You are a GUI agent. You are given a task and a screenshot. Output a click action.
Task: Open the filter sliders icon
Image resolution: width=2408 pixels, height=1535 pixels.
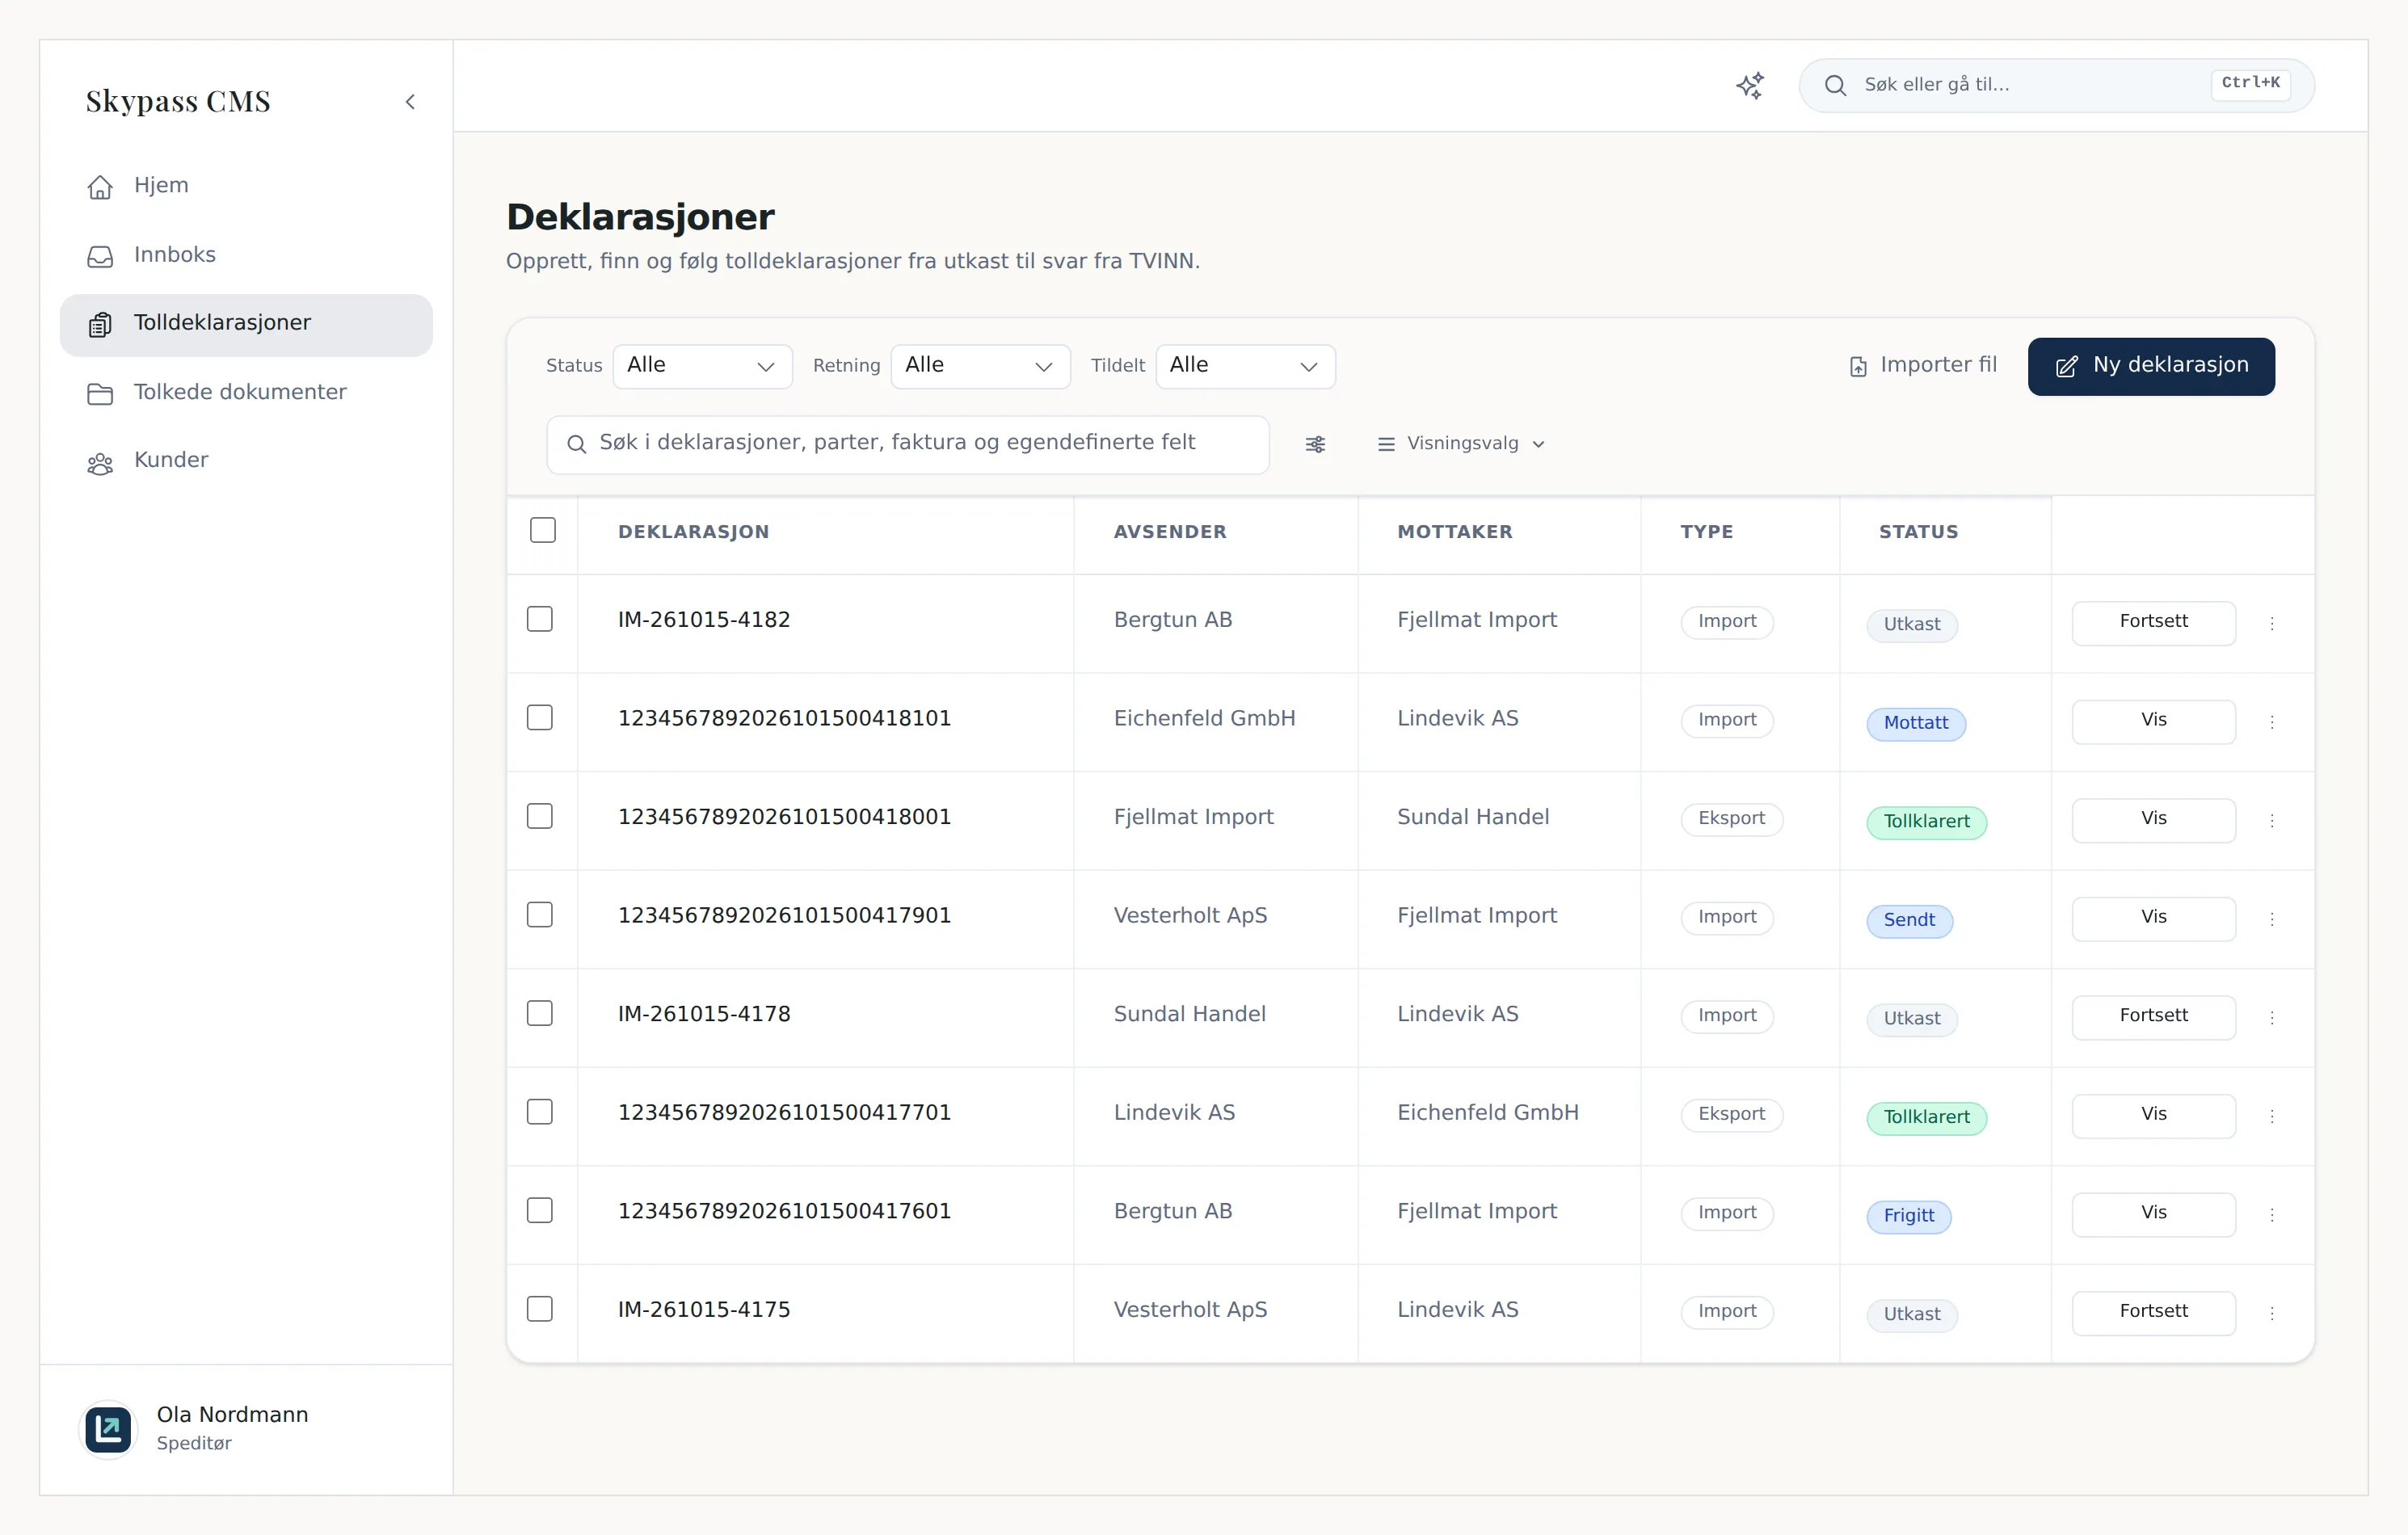tap(1315, 444)
